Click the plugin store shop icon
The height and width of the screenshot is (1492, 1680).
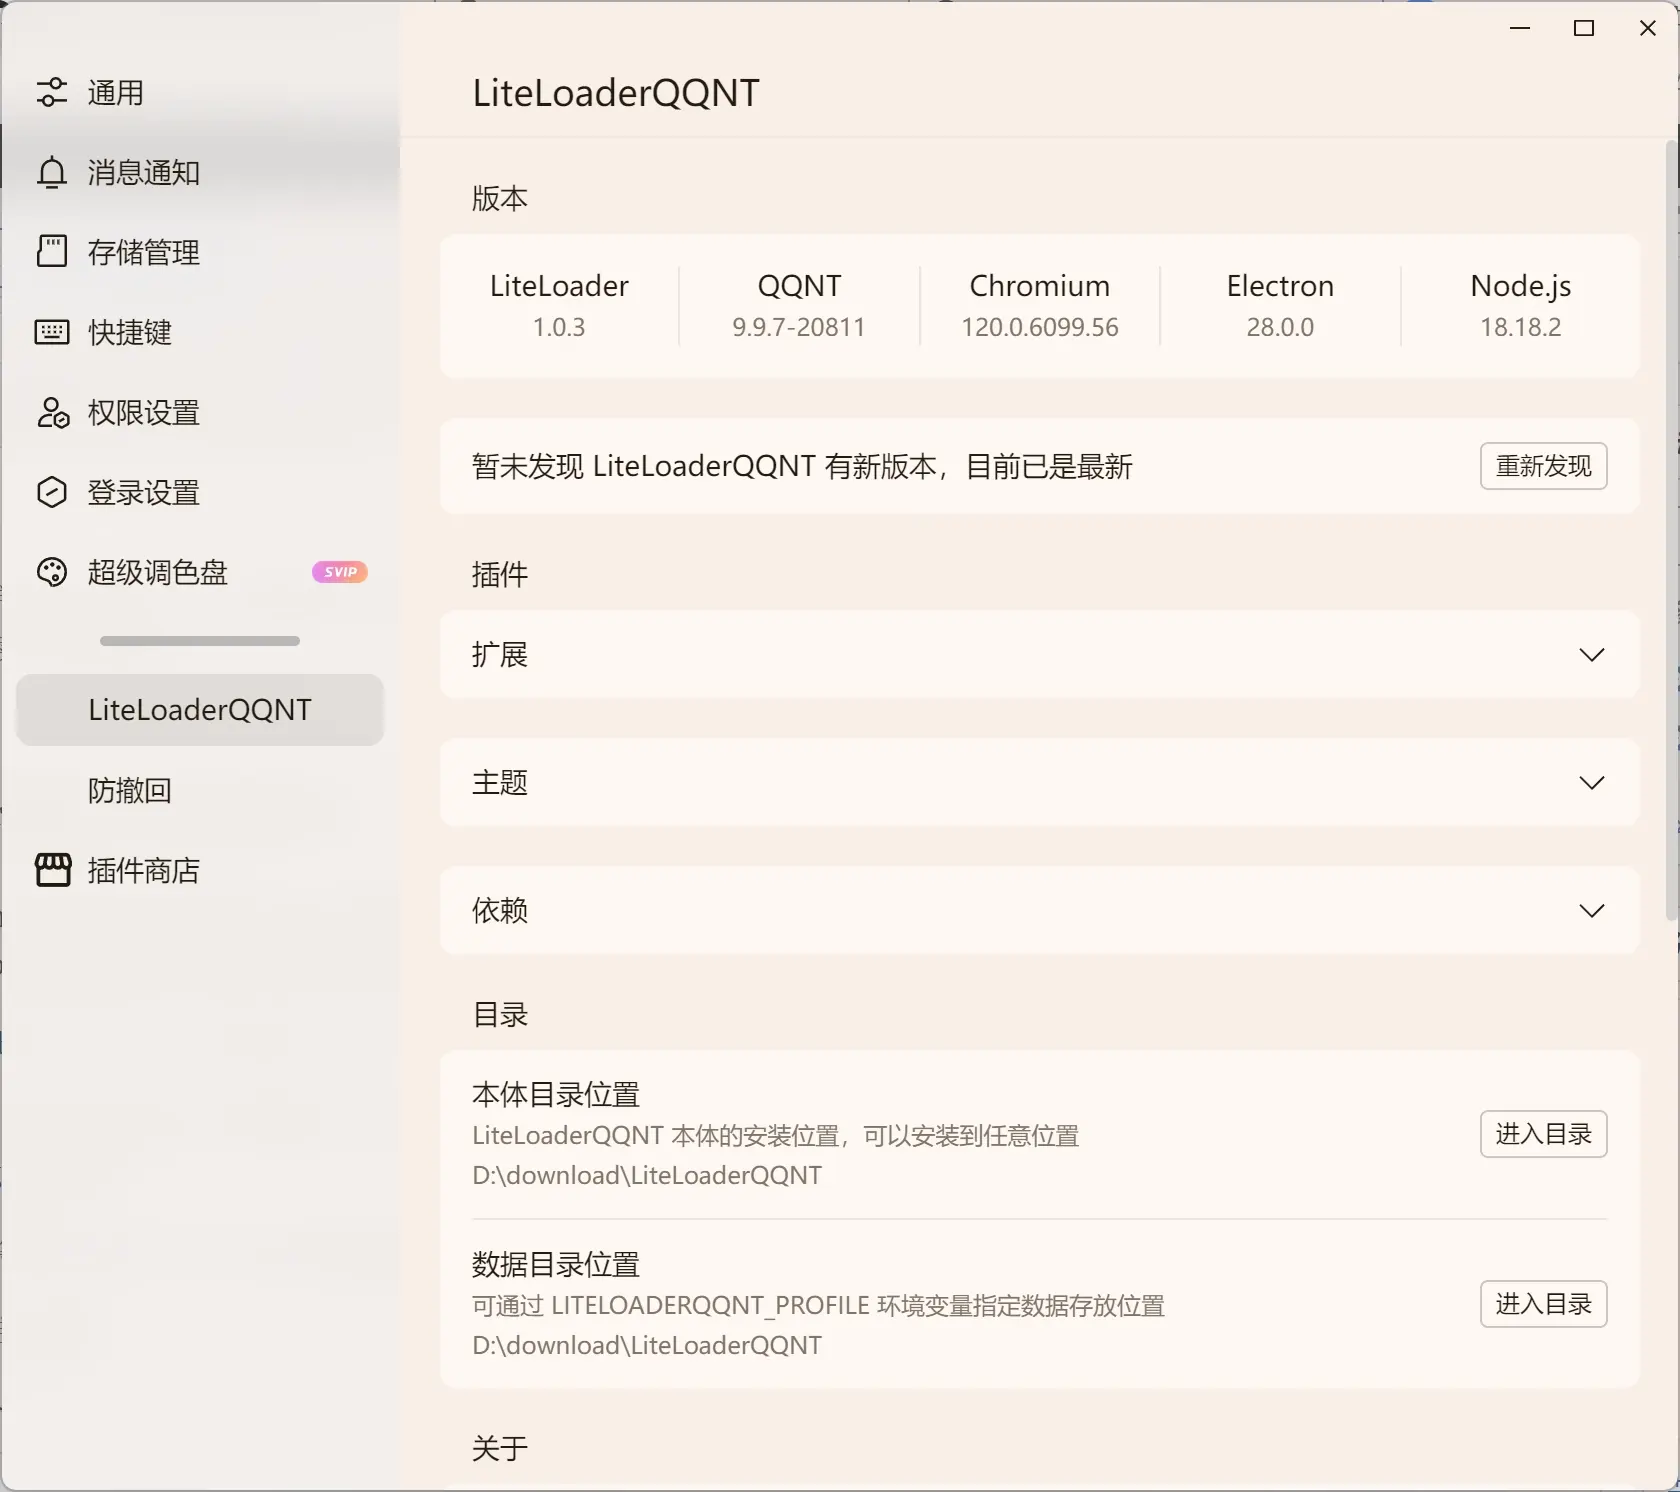coord(53,870)
